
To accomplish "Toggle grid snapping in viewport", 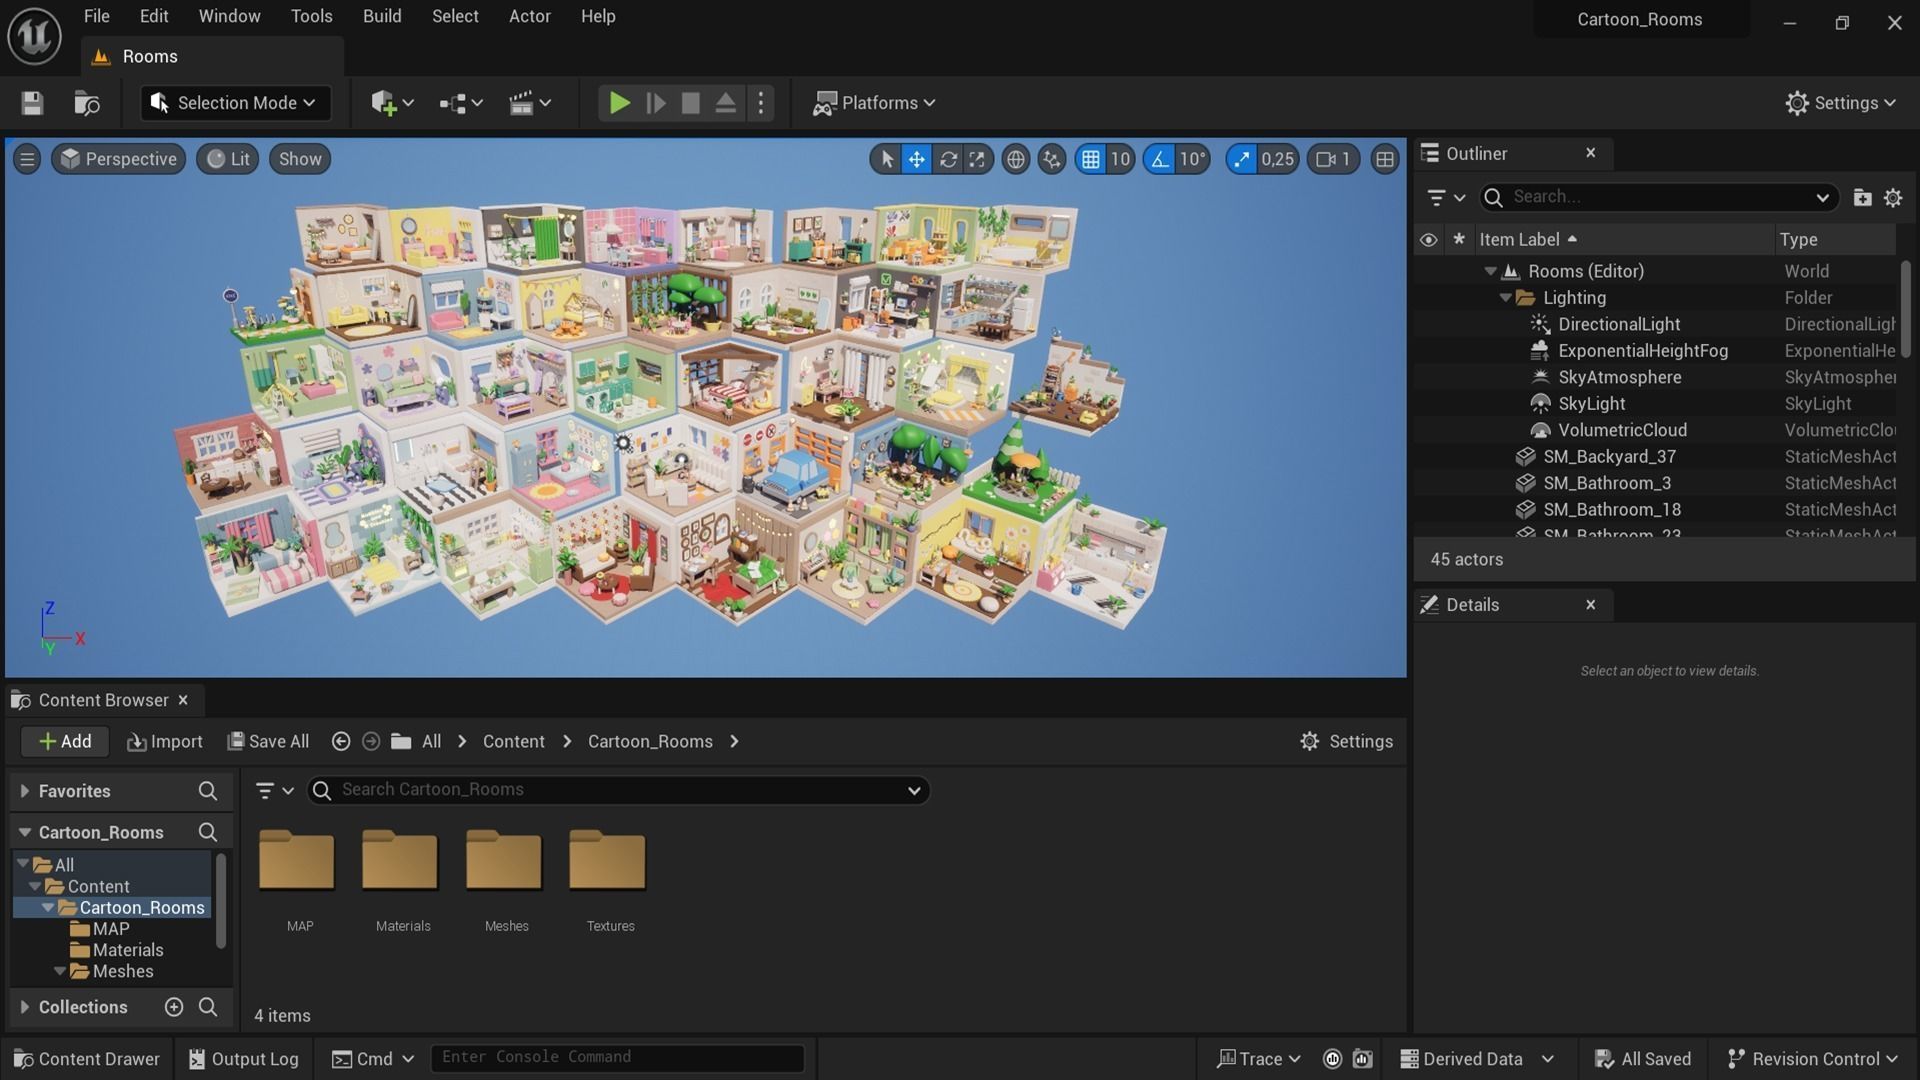I will (x=1090, y=159).
